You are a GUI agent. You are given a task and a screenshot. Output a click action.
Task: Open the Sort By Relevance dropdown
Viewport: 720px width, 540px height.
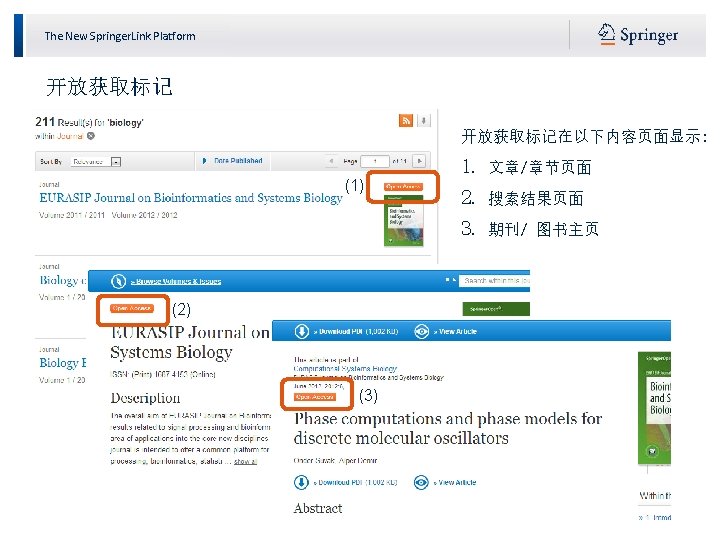pyautogui.click(x=96, y=162)
